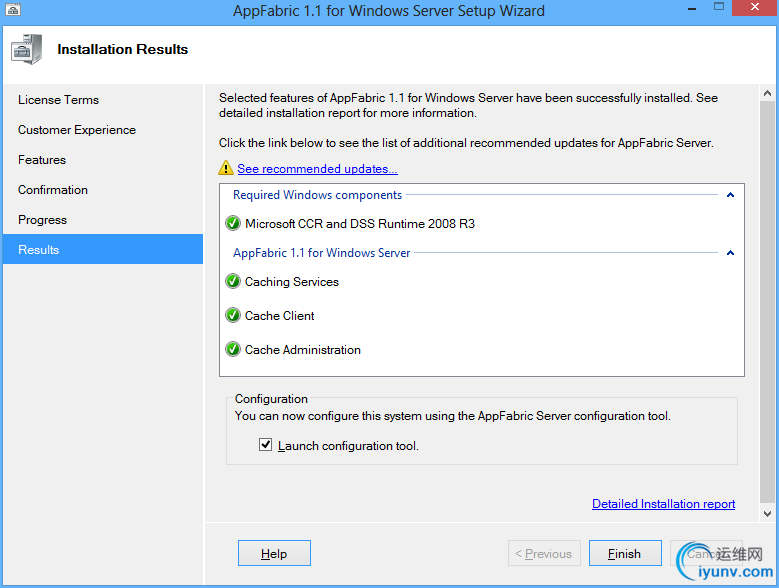Click the setup wizard title bar icon
Image resolution: width=779 pixels, height=588 pixels.
[13, 9]
